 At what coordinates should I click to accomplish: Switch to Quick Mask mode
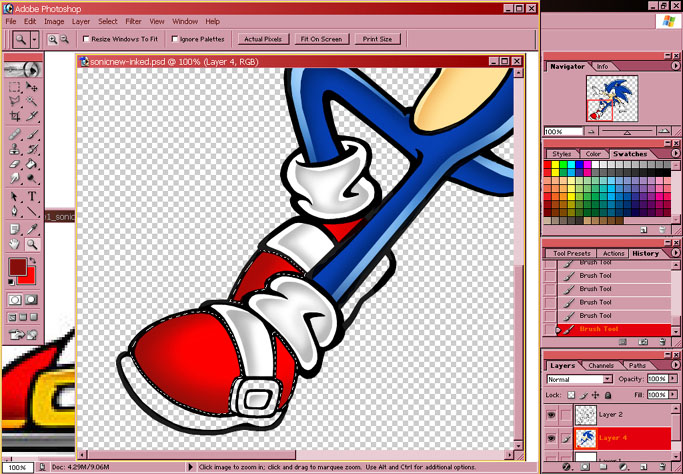31,300
